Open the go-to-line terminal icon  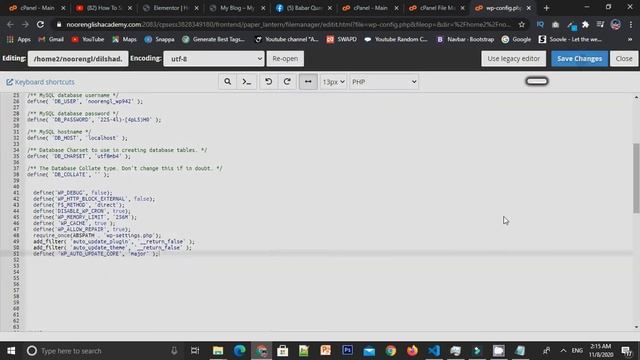[x=247, y=82]
